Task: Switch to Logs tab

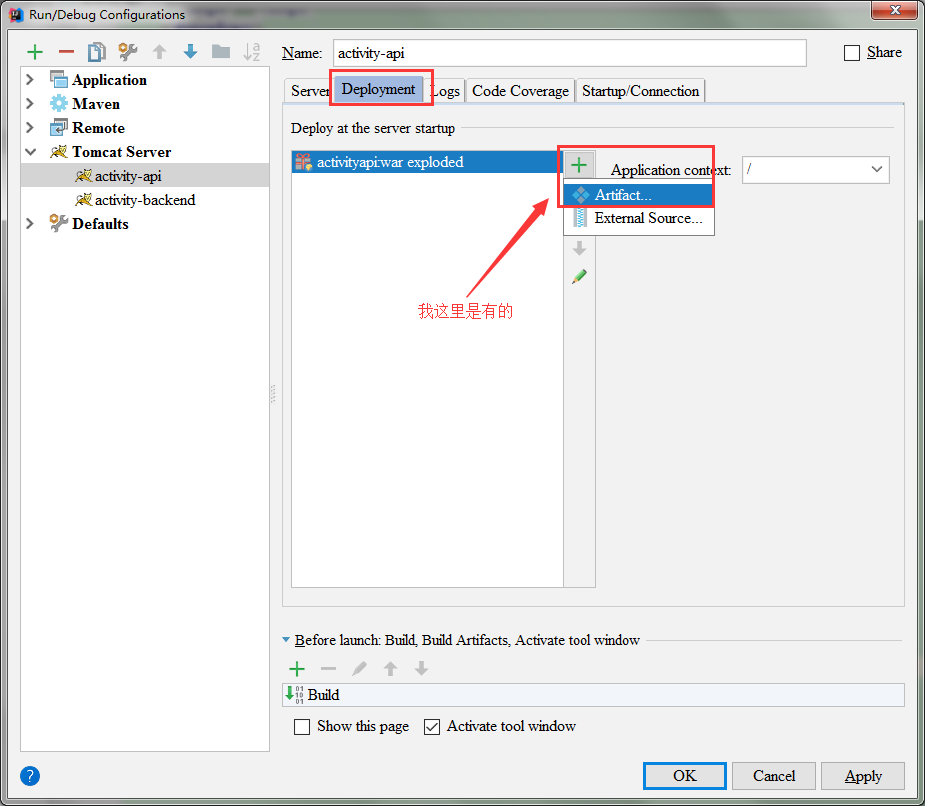Action: tap(447, 91)
